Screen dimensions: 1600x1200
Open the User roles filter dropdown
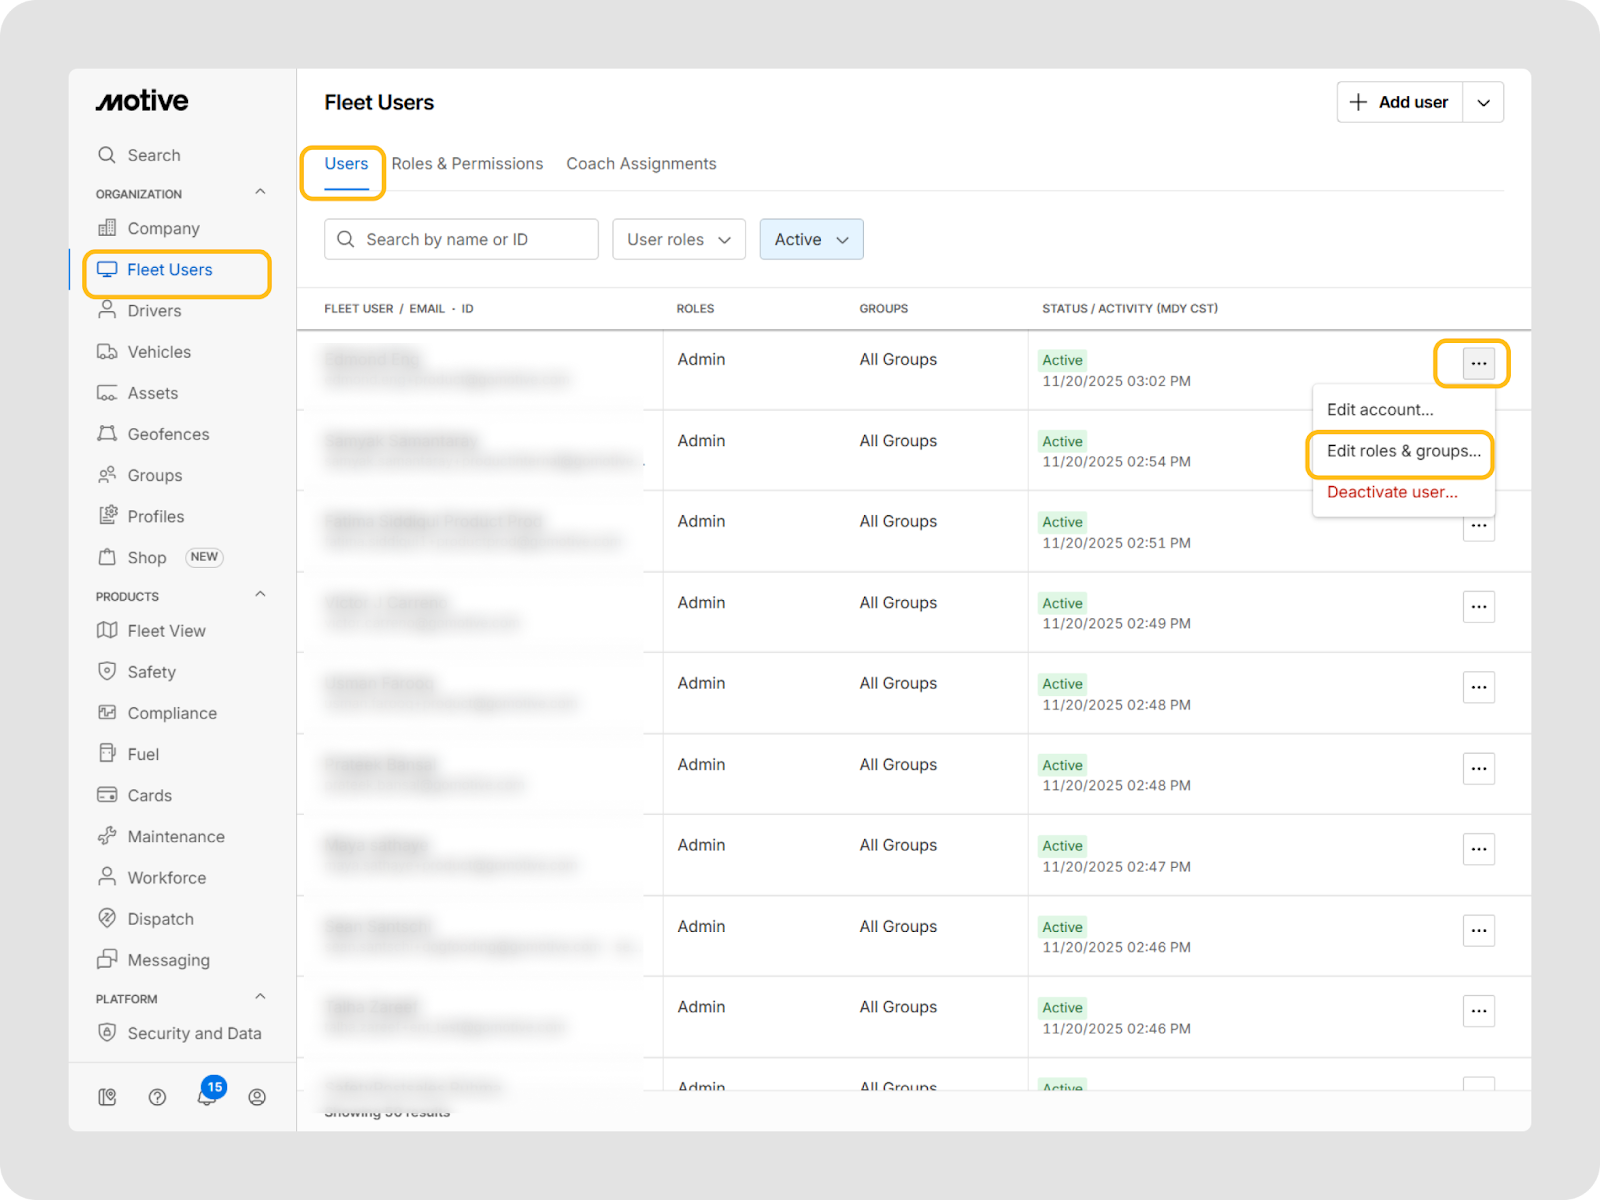pyautogui.click(x=678, y=240)
